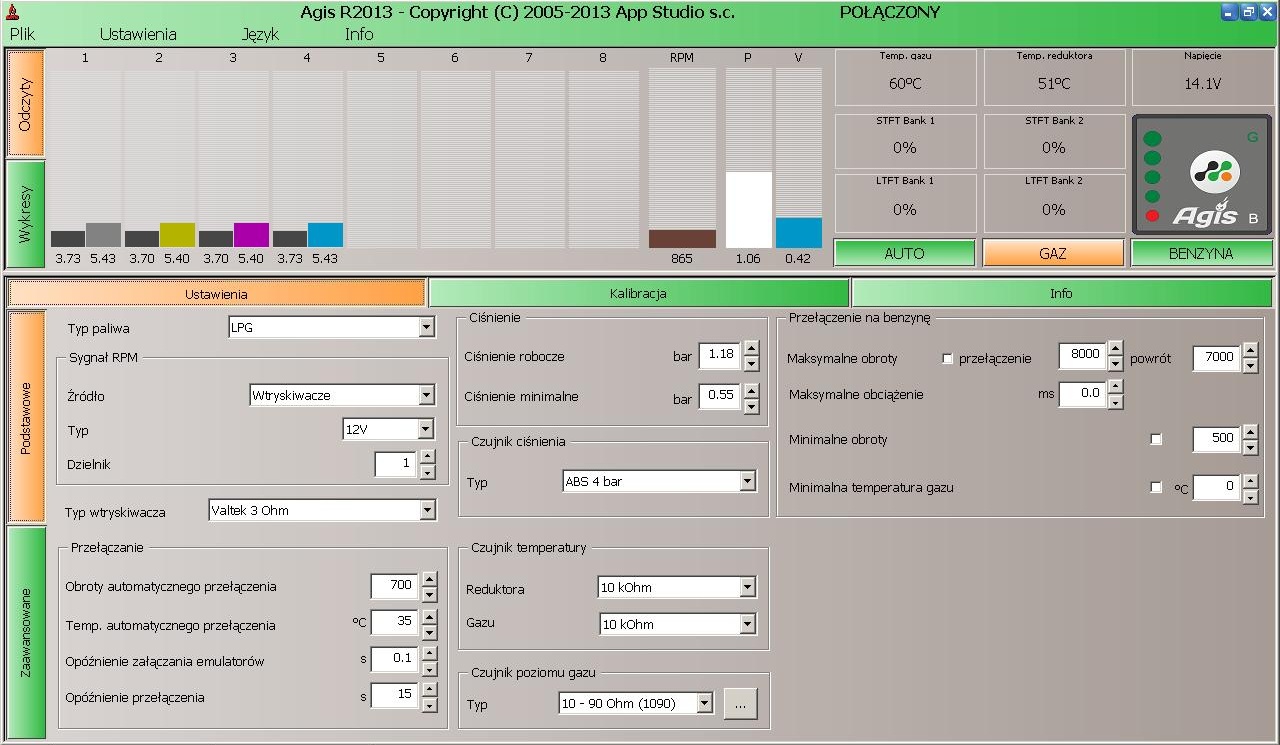Click the red LED on Agis switch
This screenshot has width=1280, height=745.
pos(1152,216)
